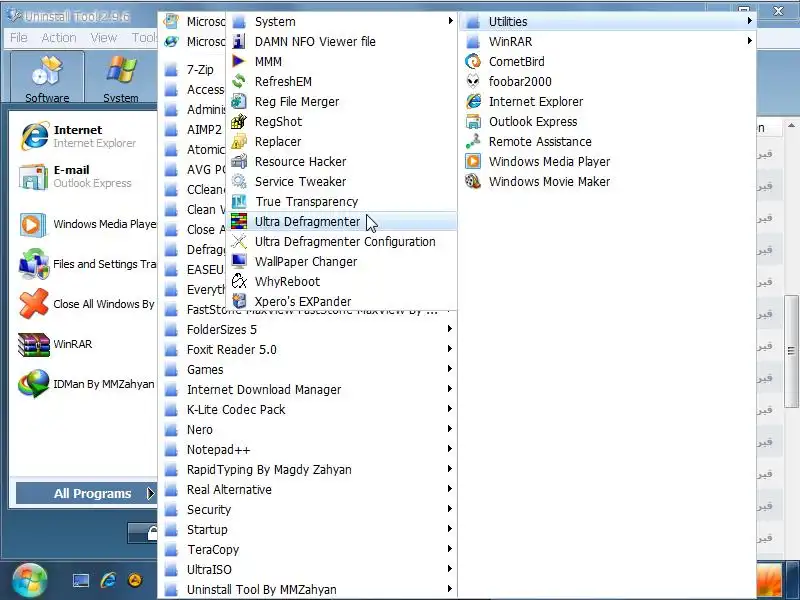800x600 pixels.
Task: Select Uninstall Tool By MMZahyan entry
Action: click(308, 589)
